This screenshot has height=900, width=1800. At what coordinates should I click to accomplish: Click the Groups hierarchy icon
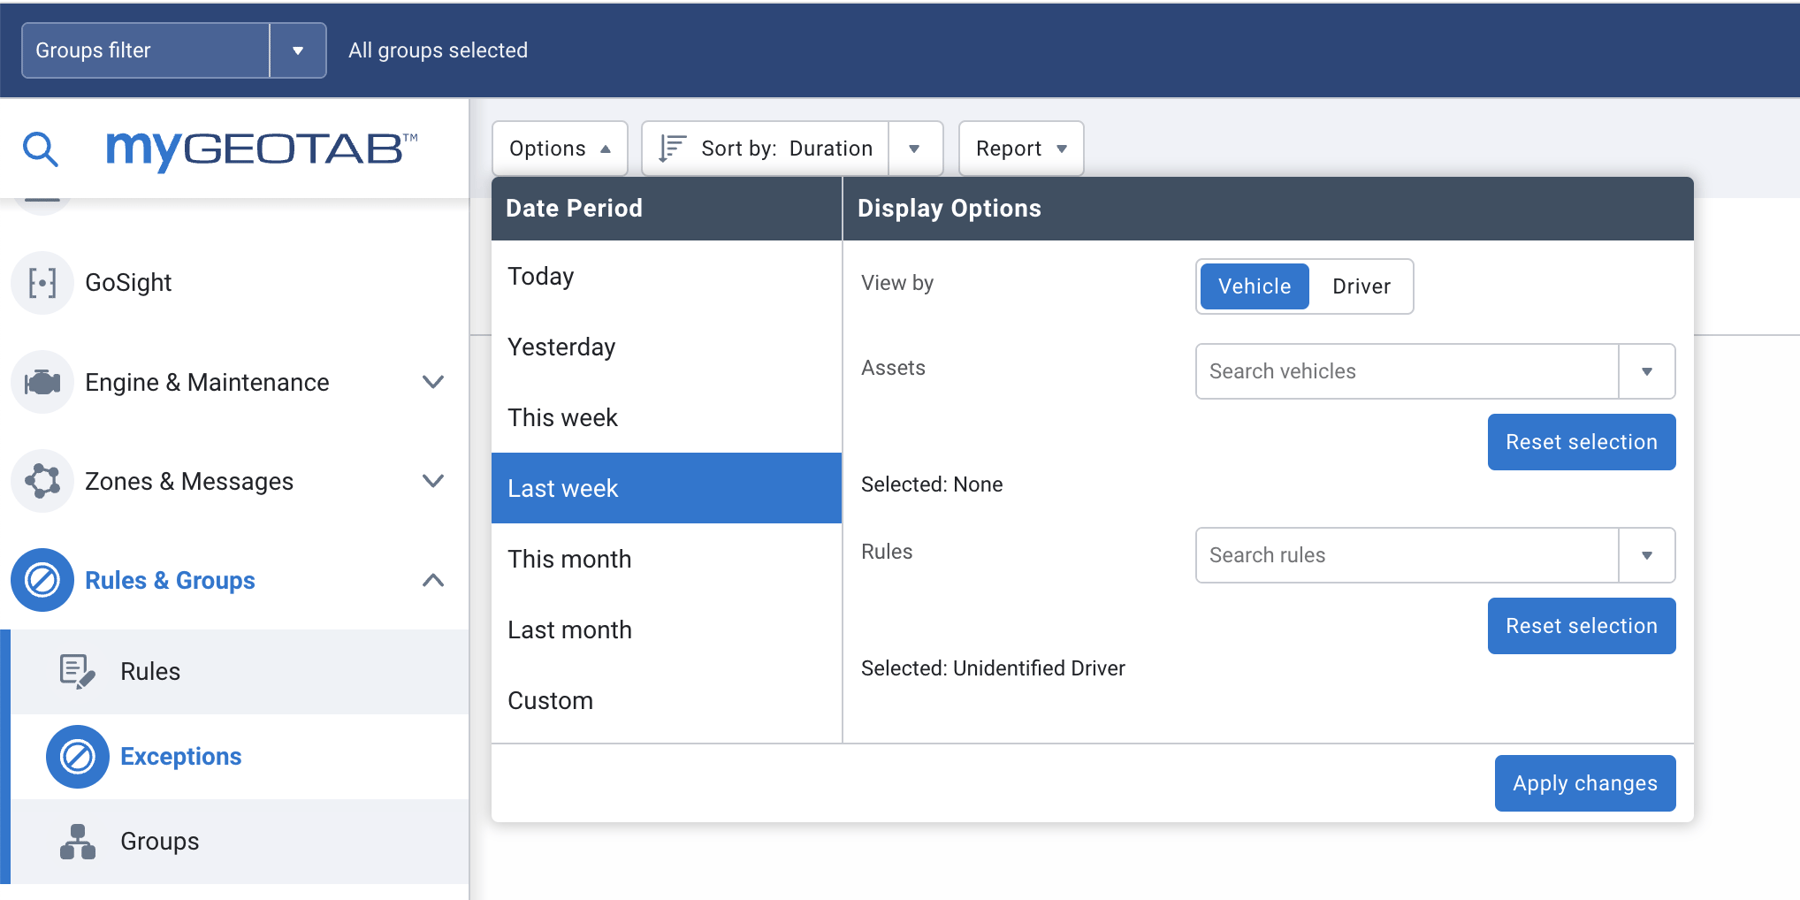[x=77, y=841]
